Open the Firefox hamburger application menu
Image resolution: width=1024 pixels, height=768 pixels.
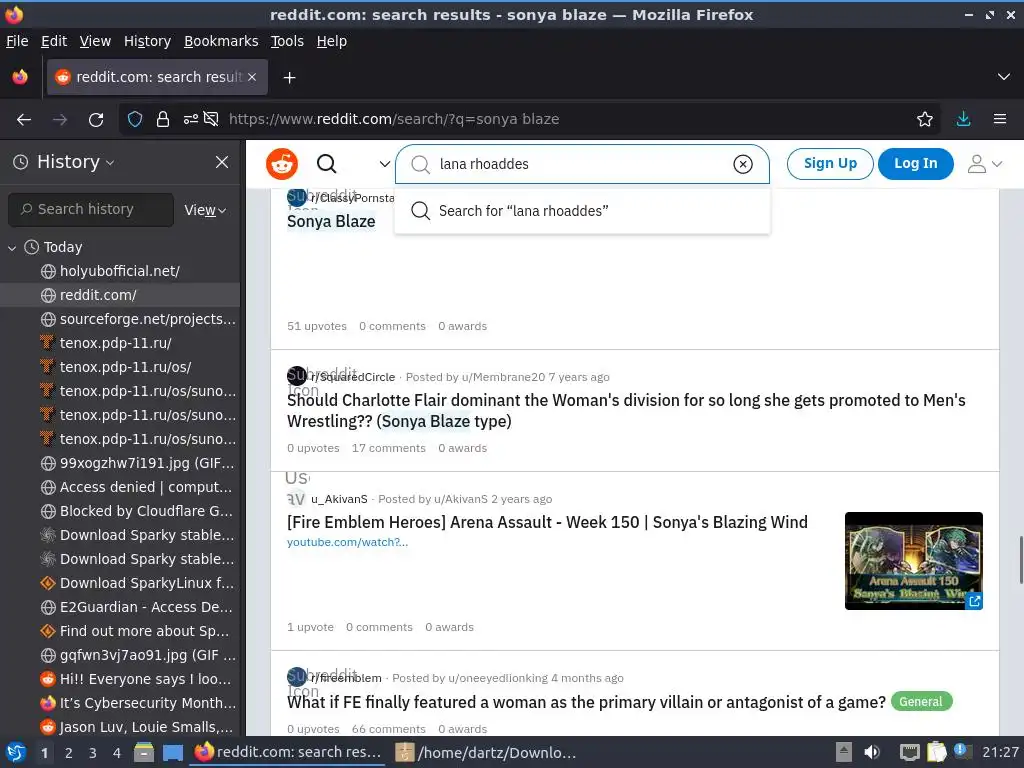coord(1000,120)
